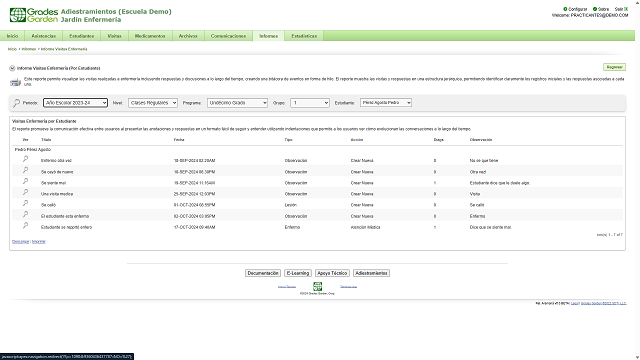View details of 'Enfermo otra vez' visit
This screenshot has height=360, width=640.
pos(25,159)
